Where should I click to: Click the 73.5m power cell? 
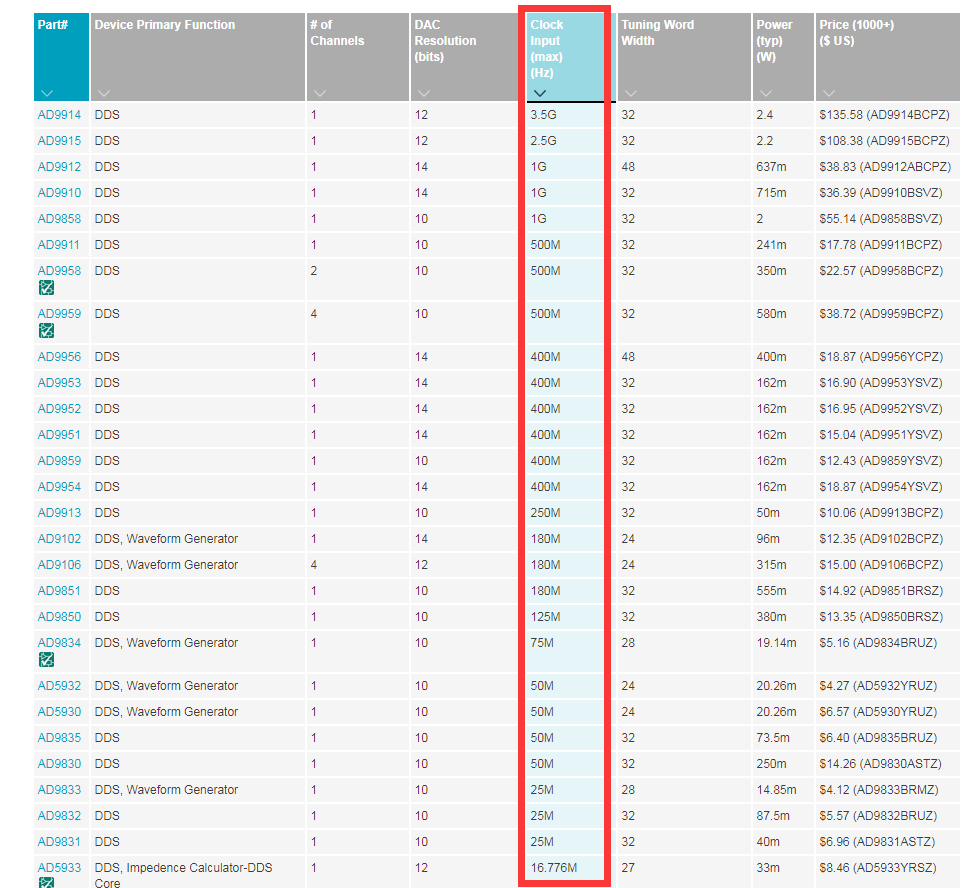pos(773,738)
